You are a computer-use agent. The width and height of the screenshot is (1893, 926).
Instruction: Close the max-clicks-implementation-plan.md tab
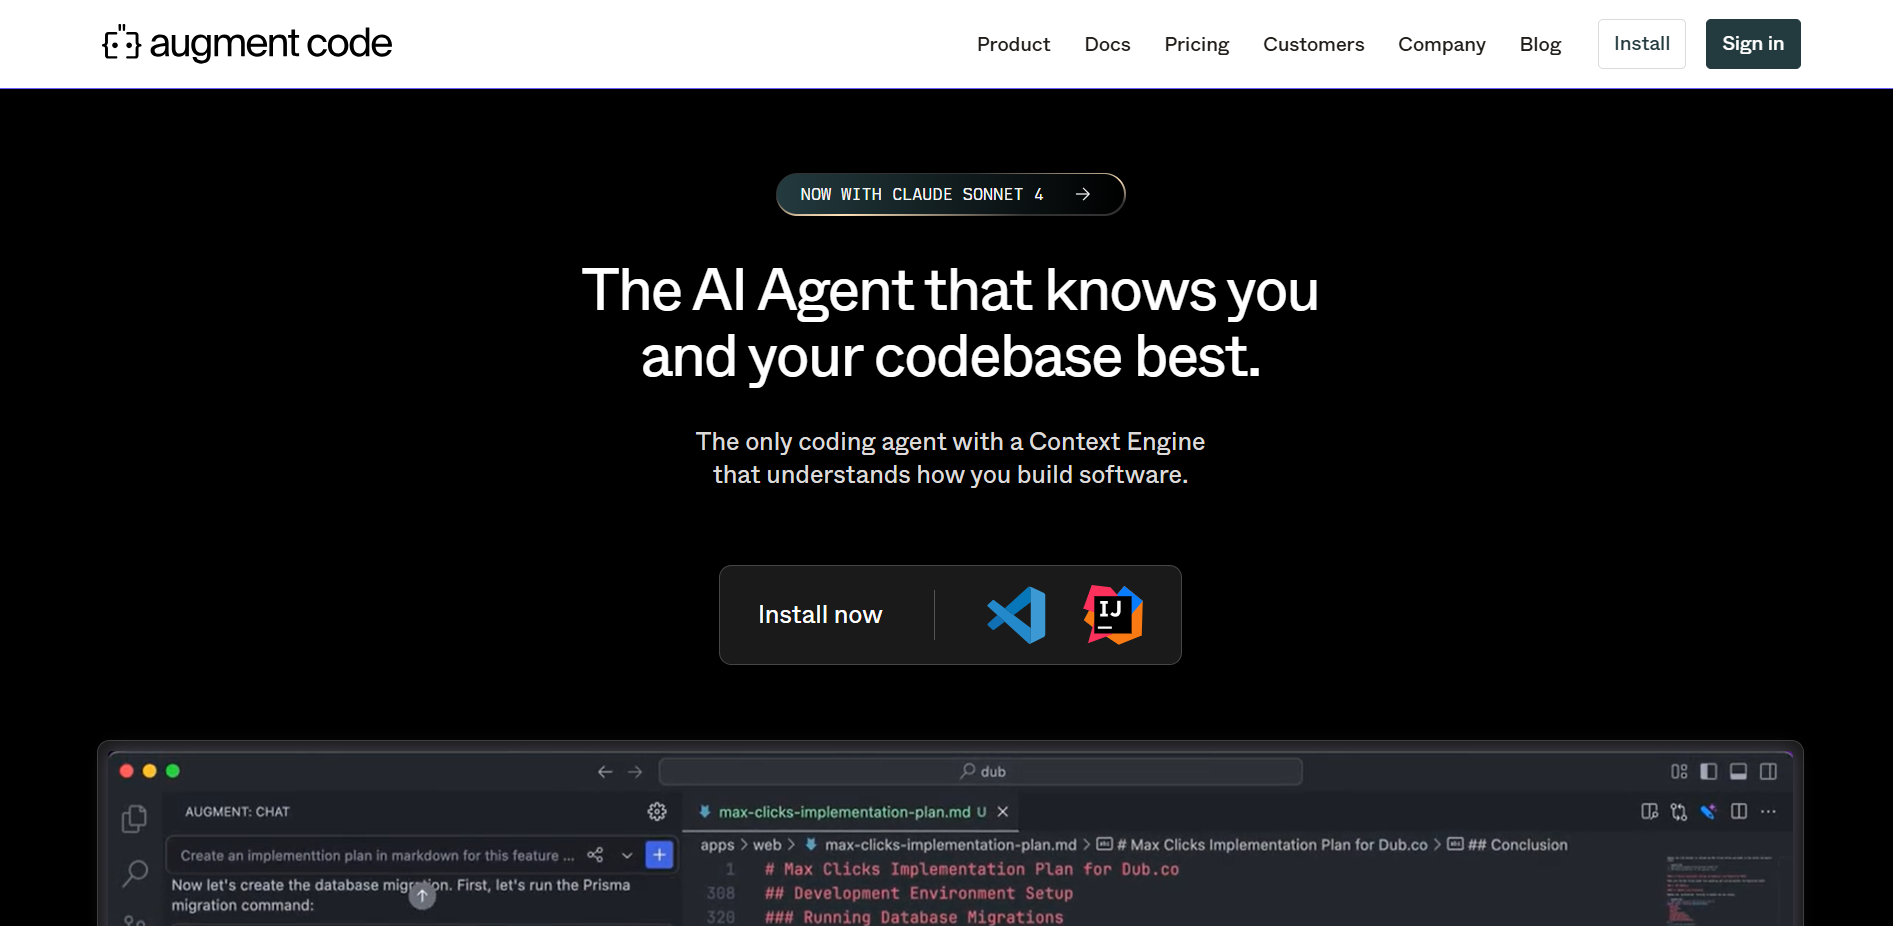[1003, 812]
